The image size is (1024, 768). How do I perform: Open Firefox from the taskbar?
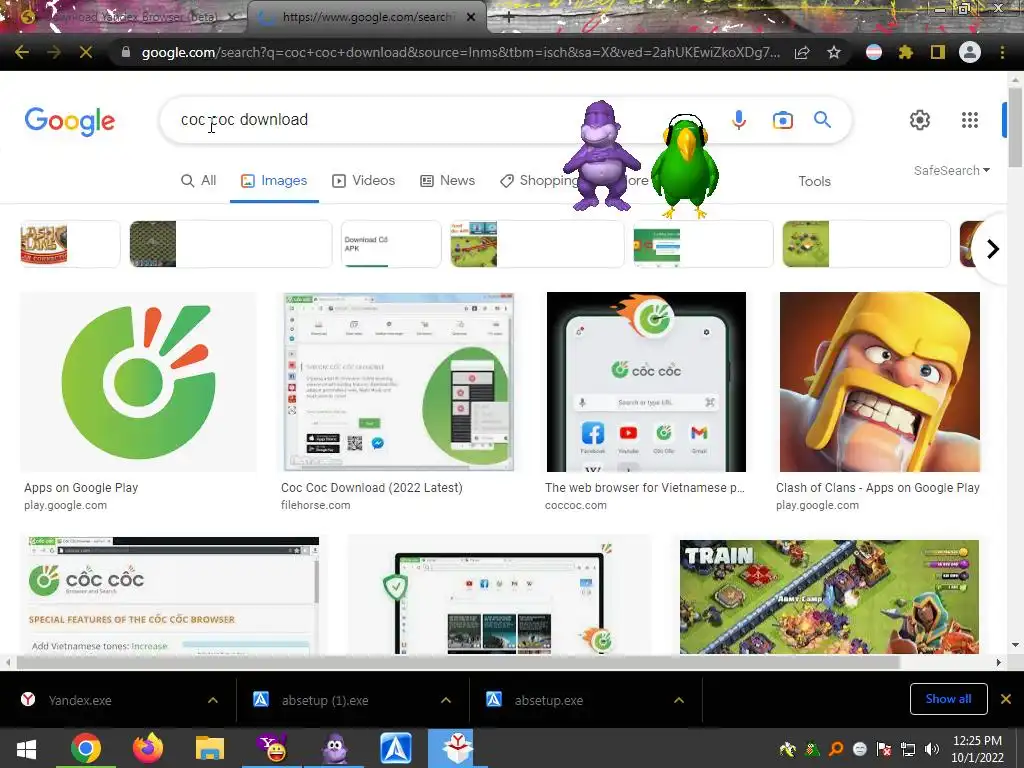[148, 748]
